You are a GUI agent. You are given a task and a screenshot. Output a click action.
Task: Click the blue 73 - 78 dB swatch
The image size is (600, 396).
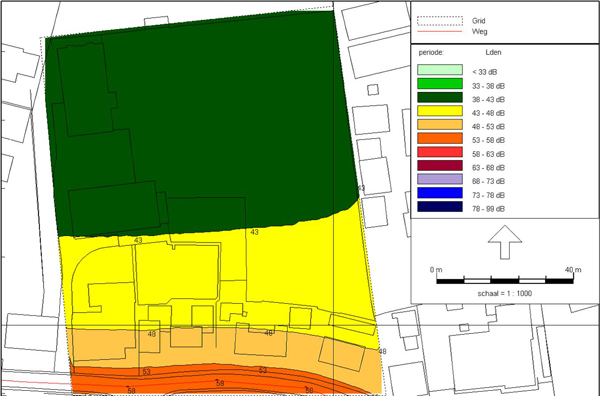point(440,193)
